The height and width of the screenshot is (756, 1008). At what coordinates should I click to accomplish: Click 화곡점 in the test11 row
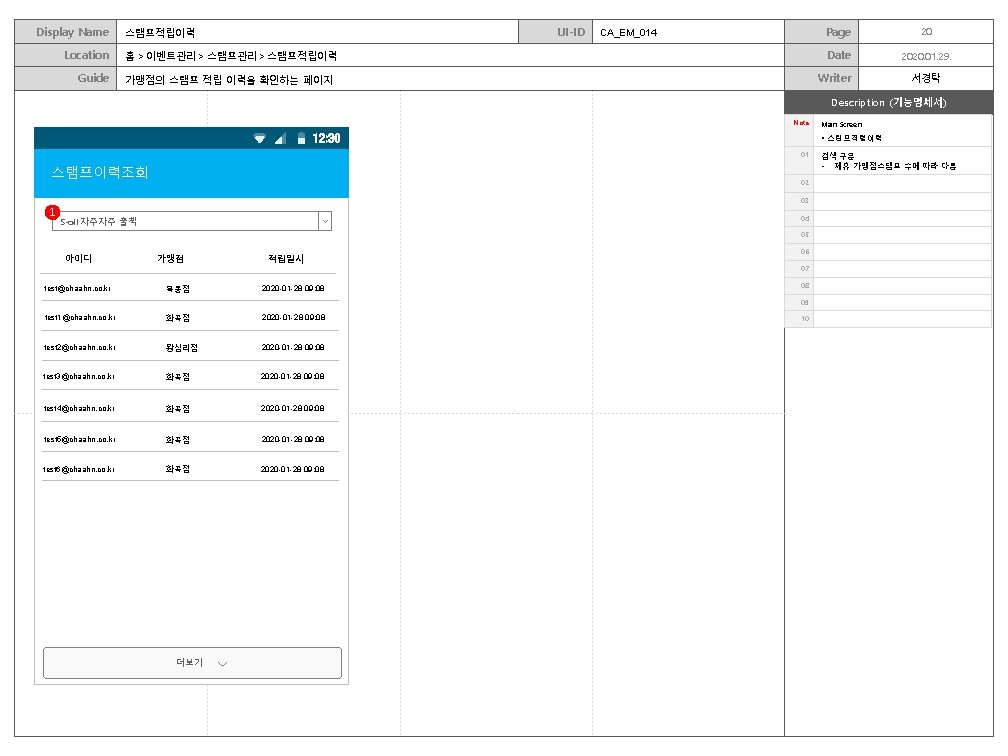click(x=177, y=318)
